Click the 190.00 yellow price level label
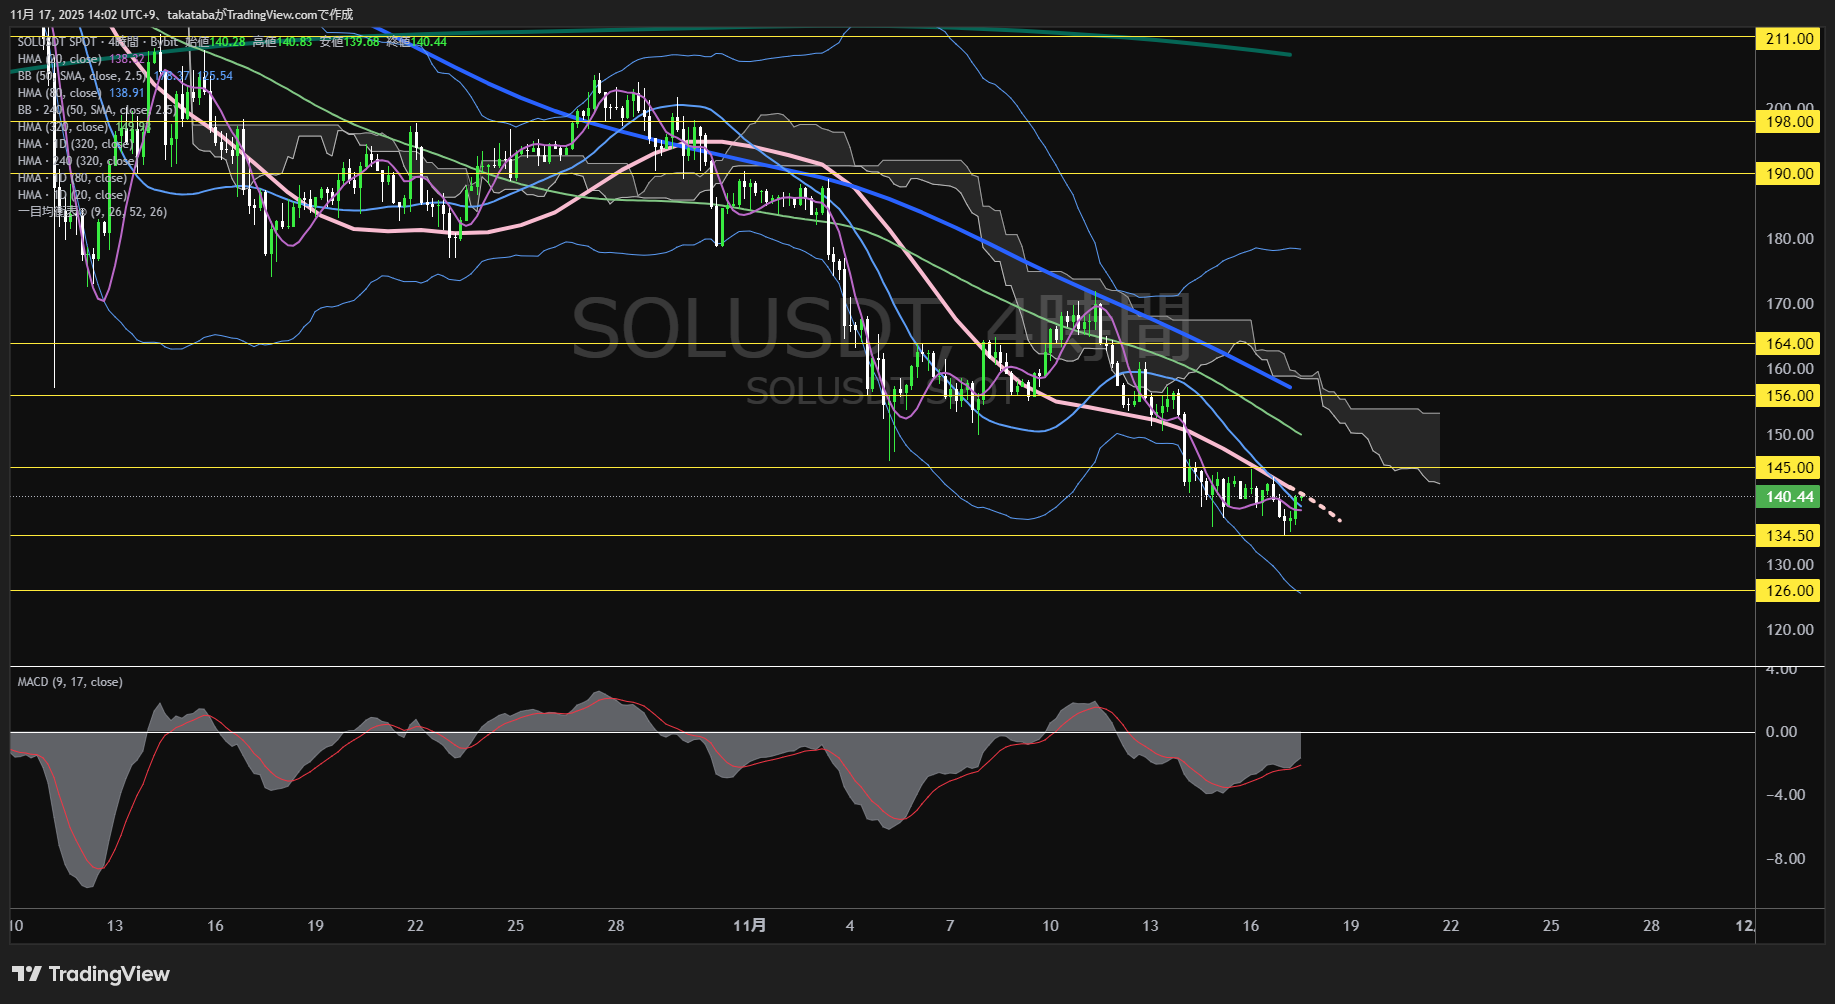The image size is (1835, 1004). (x=1789, y=174)
